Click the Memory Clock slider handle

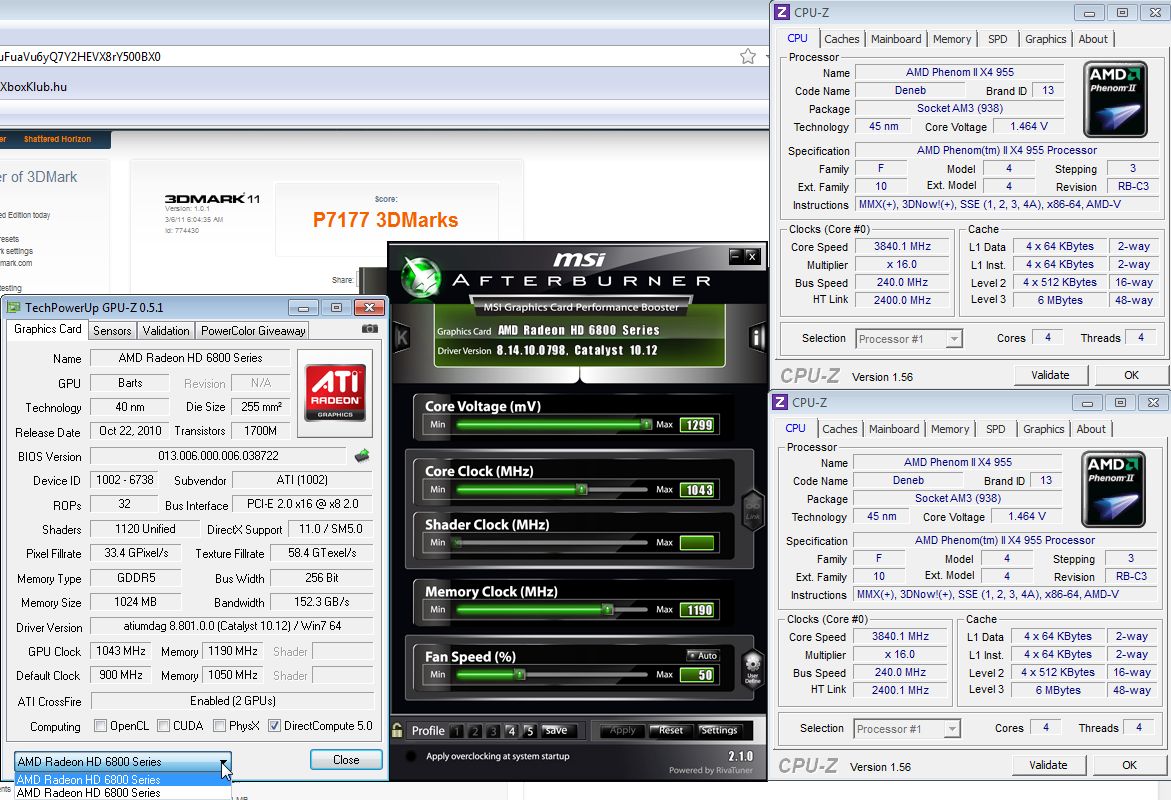608,610
